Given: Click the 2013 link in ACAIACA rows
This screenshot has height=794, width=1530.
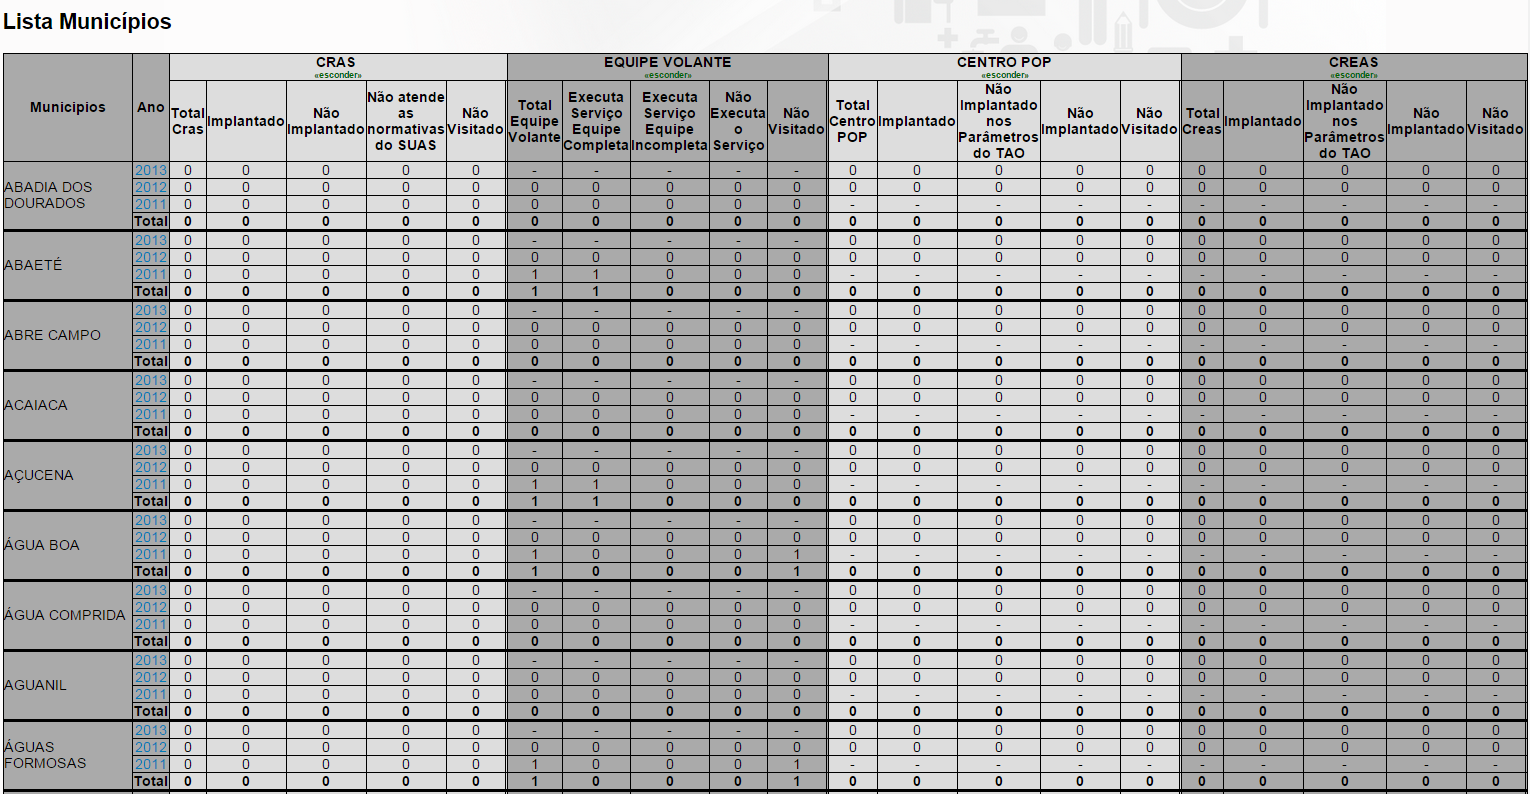Looking at the screenshot, I should click(x=151, y=381).
